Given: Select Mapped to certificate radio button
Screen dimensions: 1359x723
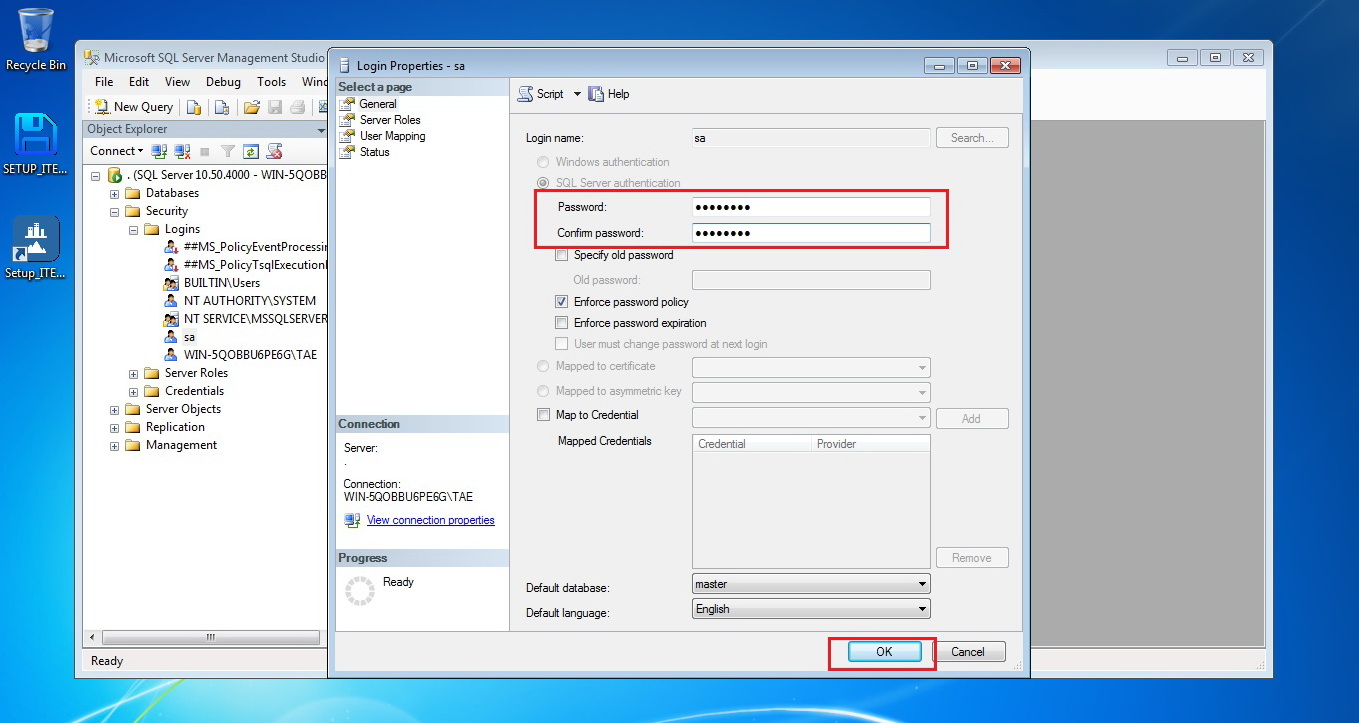Looking at the screenshot, I should tap(543, 366).
